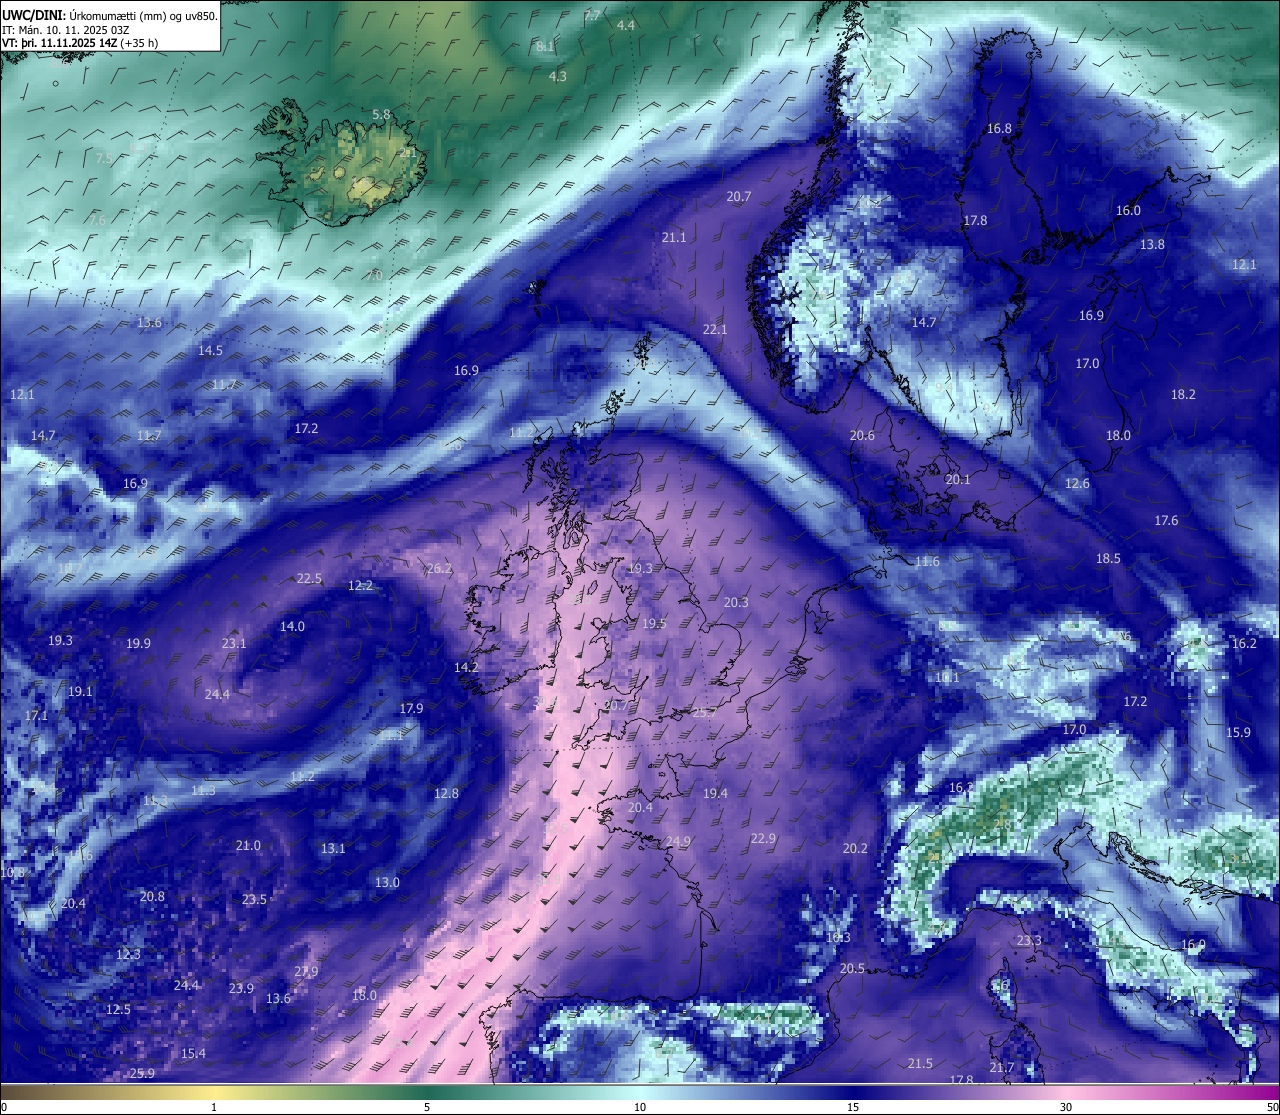Click the 20.2 value on the map
This screenshot has width=1280, height=1115.
(855, 848)
